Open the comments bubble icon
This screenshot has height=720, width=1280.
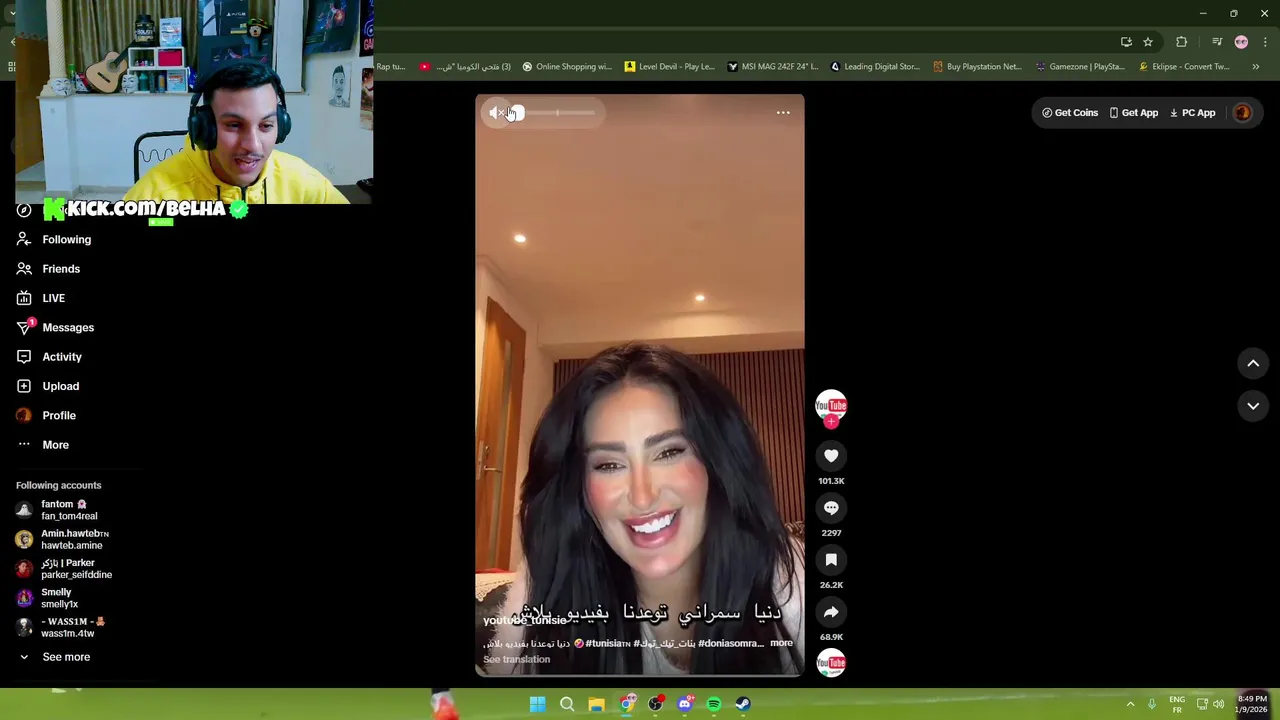tap(831, 508)
